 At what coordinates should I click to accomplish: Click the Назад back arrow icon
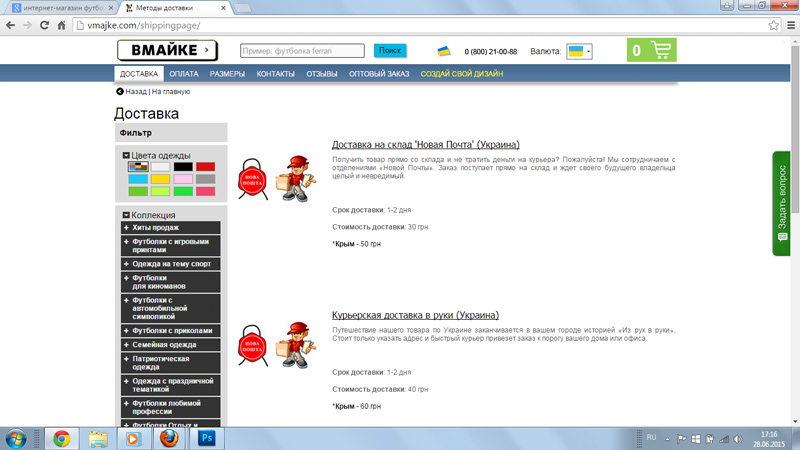(x=119, y=91)
